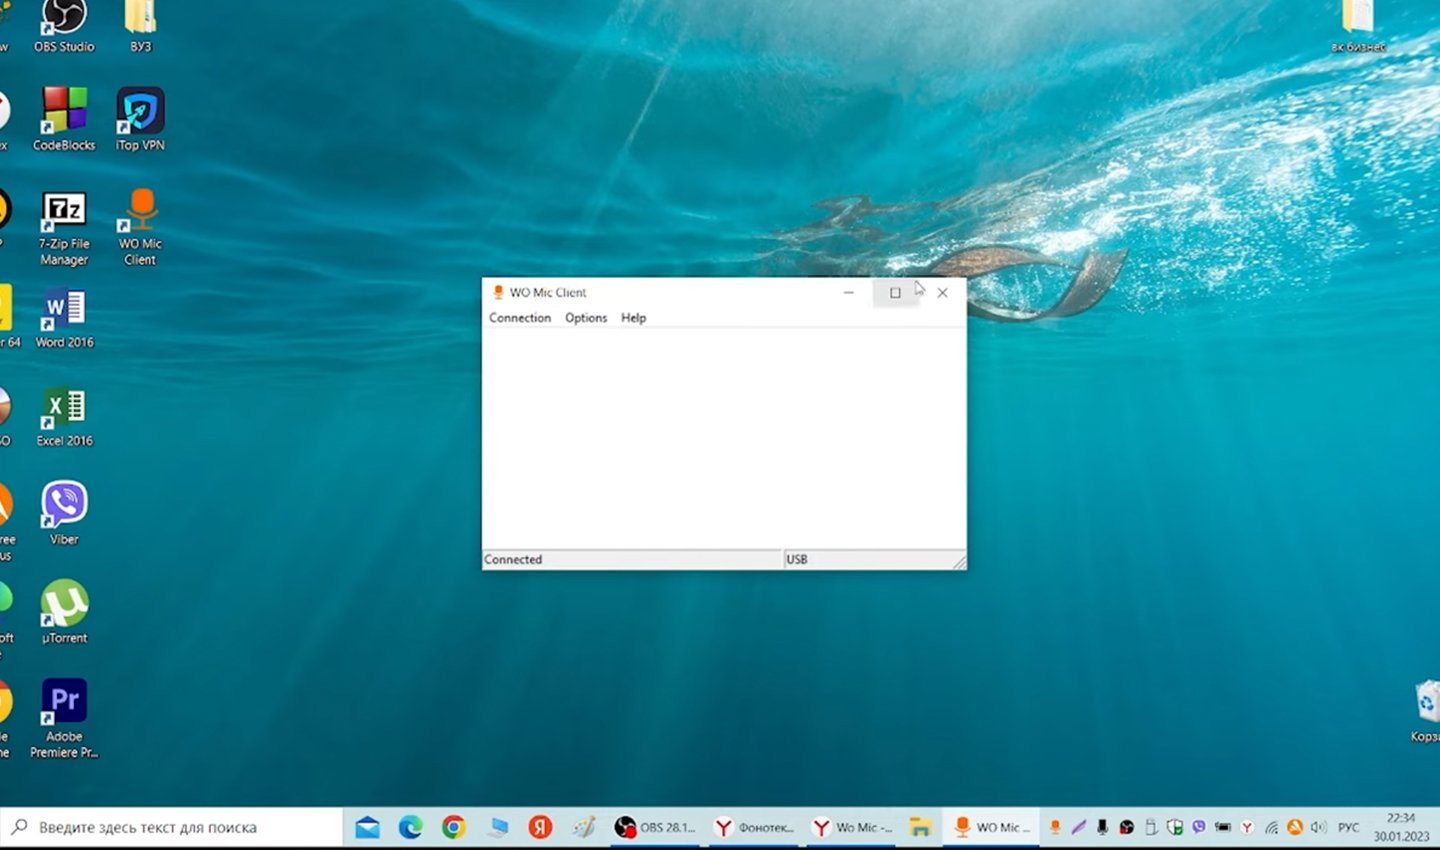Select the ВУЗ folder on desktop

point(140,27)
